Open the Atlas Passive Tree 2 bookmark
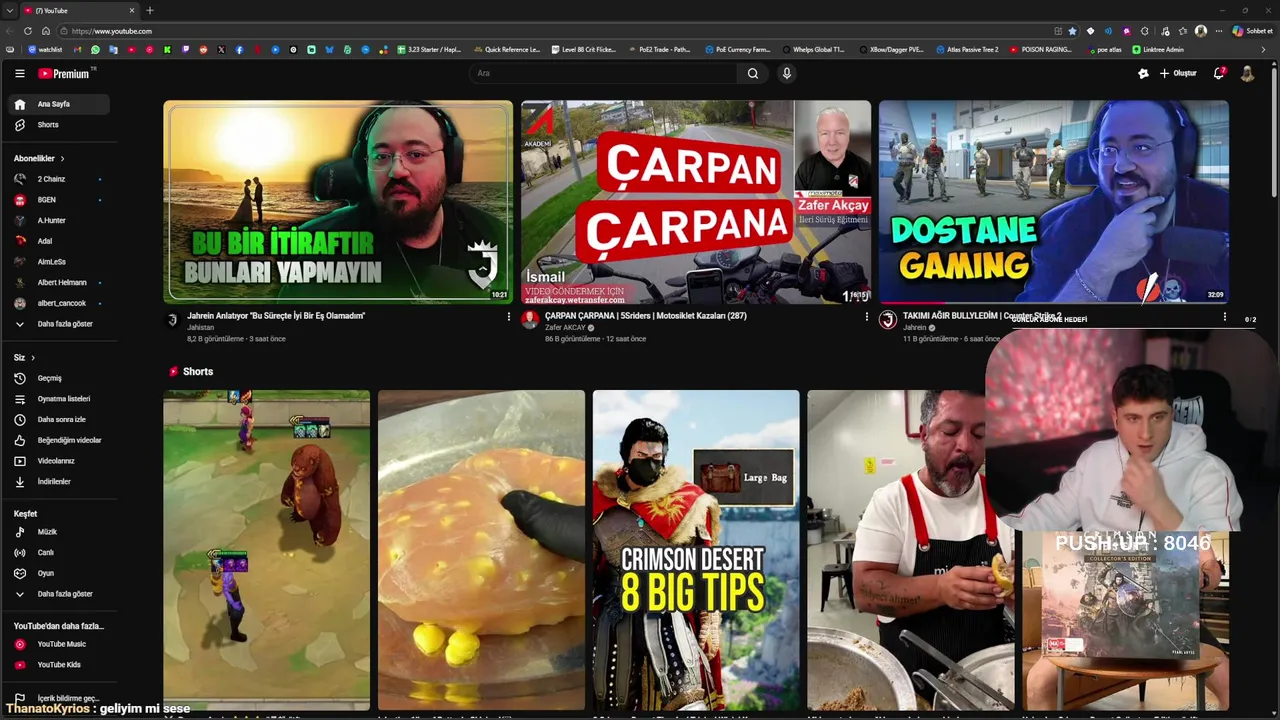 [967, 49]
